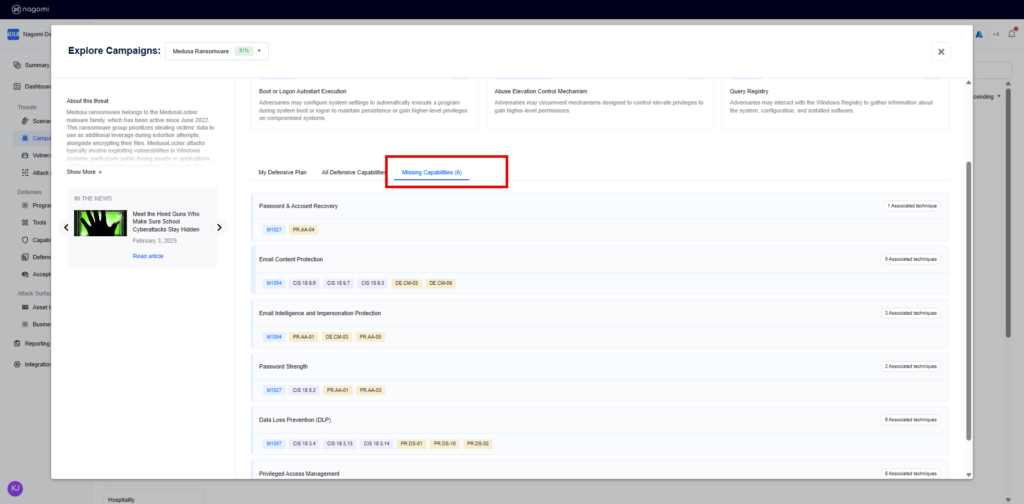This screenshot has width=1024, height=504.
Task: Expand threat description with Show More
Action: [84, 172]
